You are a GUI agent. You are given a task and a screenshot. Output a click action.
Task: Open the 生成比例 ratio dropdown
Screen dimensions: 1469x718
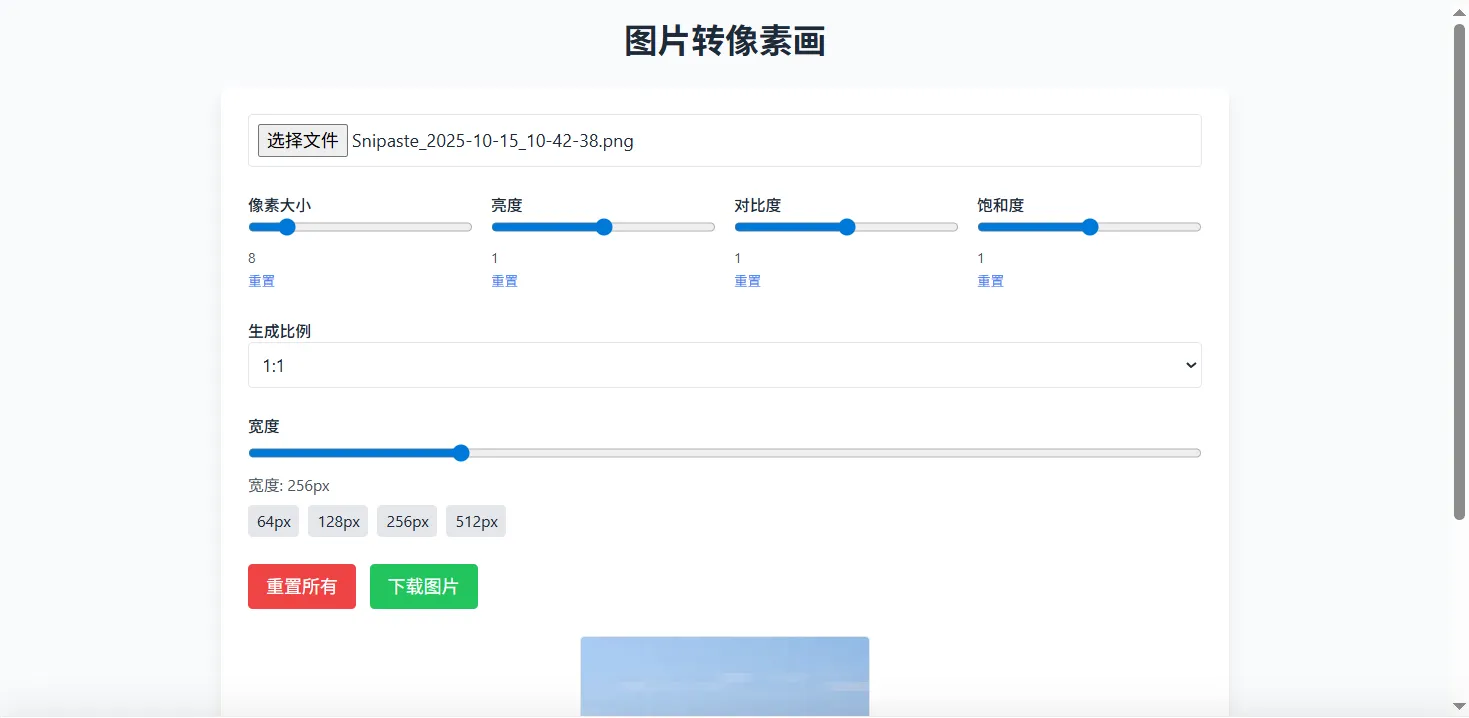pos(724,365)
